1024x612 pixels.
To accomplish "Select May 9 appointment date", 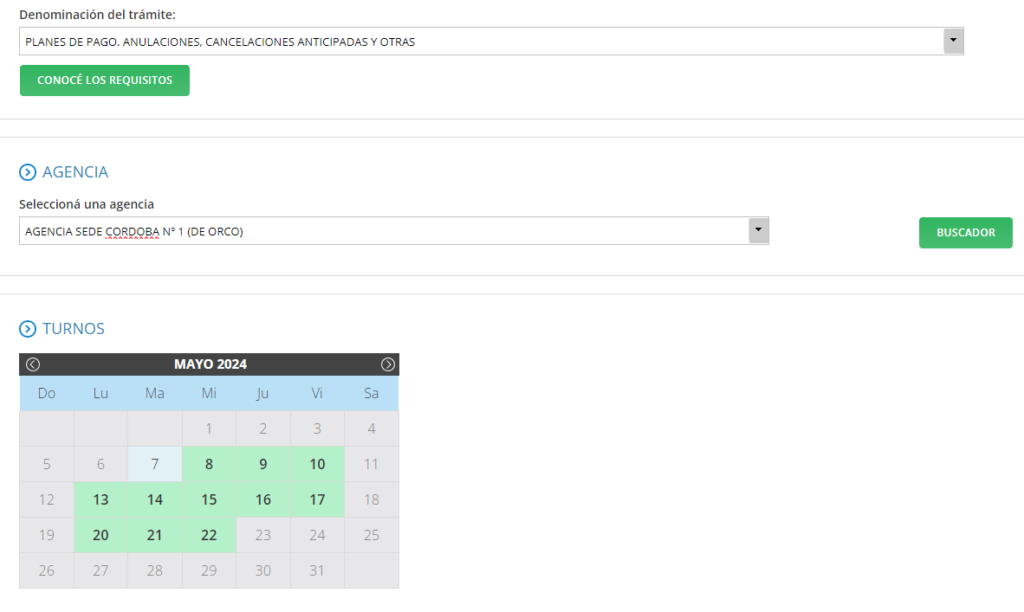I will (x=263, y=464).
